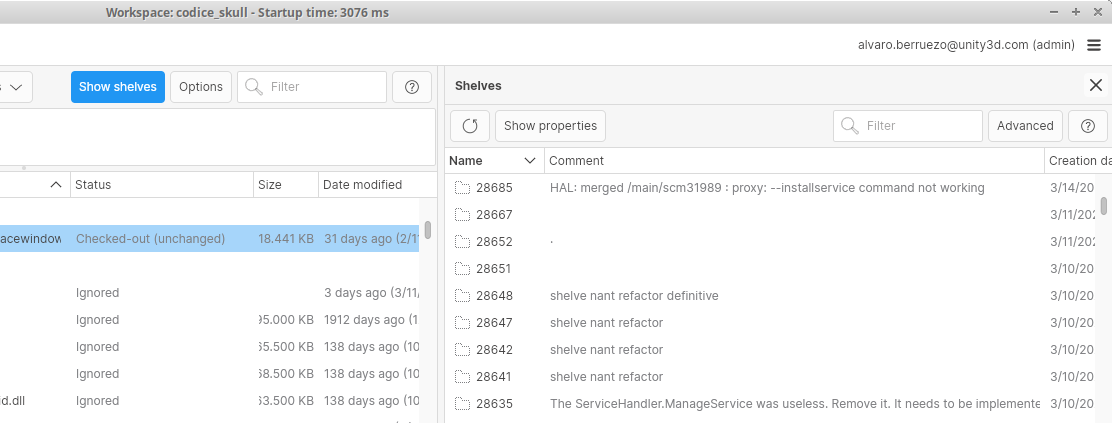Sort by the Comment column header
1112x423 pixels.
(x=790, y=161)
